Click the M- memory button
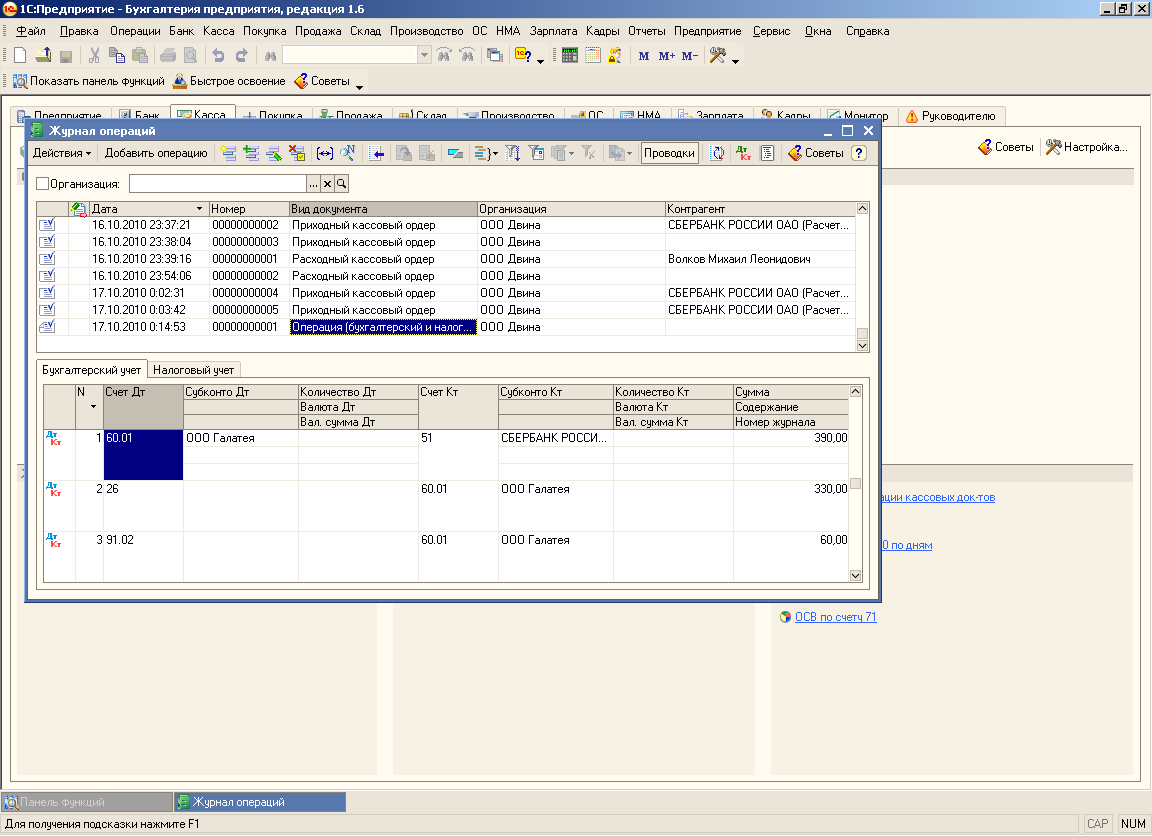Screen dimensions: 1152x838 tap(689, 56)
